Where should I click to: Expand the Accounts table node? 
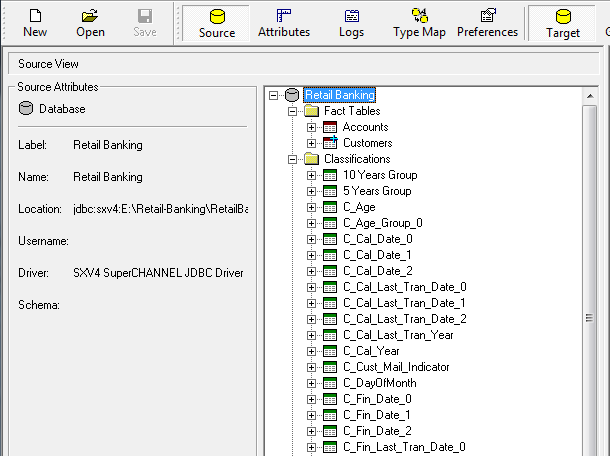pyautogui.click(x=311, y=127)
